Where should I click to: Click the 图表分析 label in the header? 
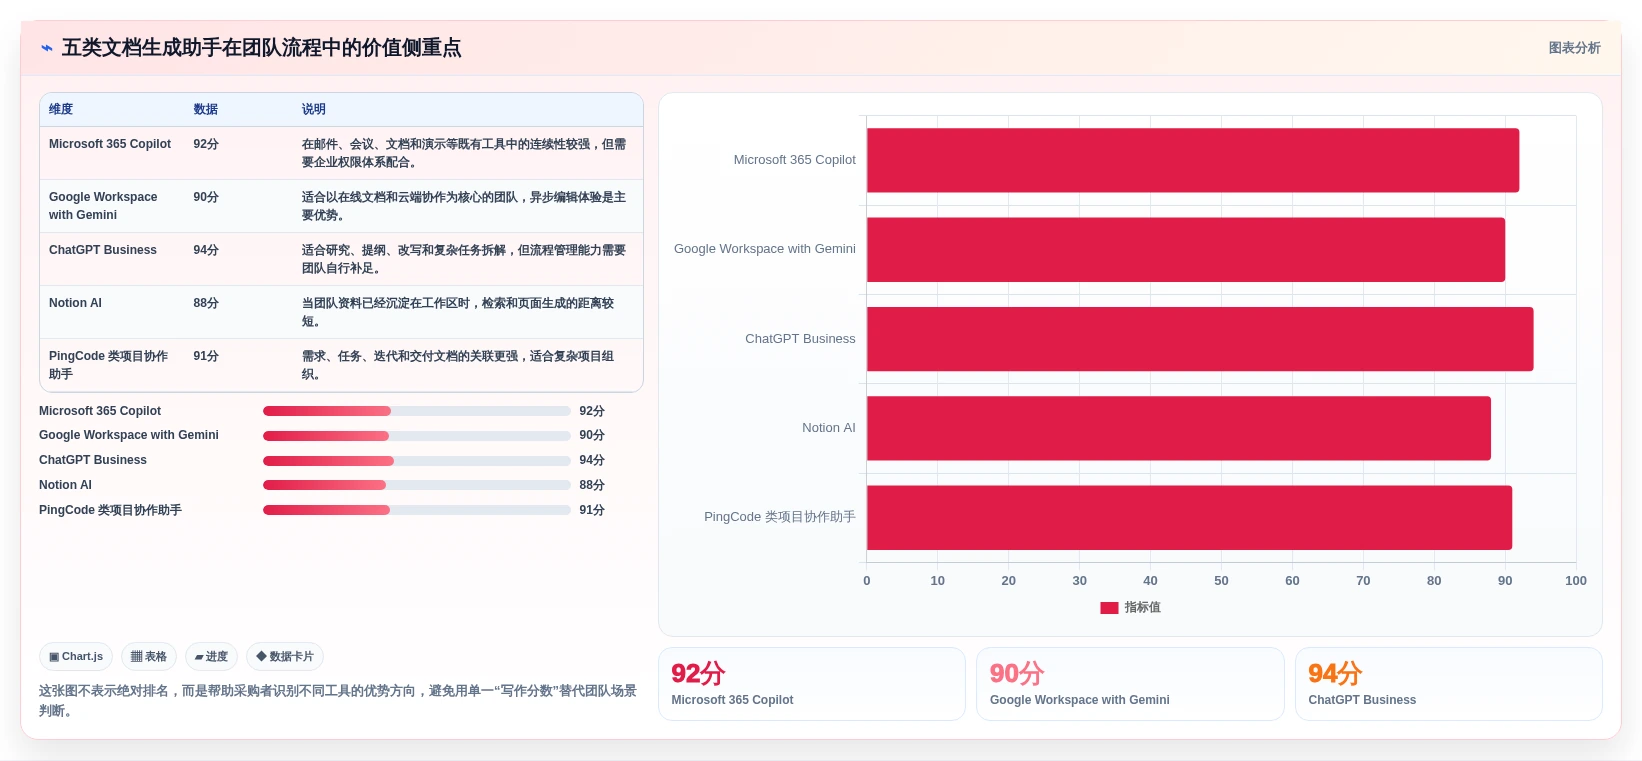pyautogui.click(x=1574, y=48)
